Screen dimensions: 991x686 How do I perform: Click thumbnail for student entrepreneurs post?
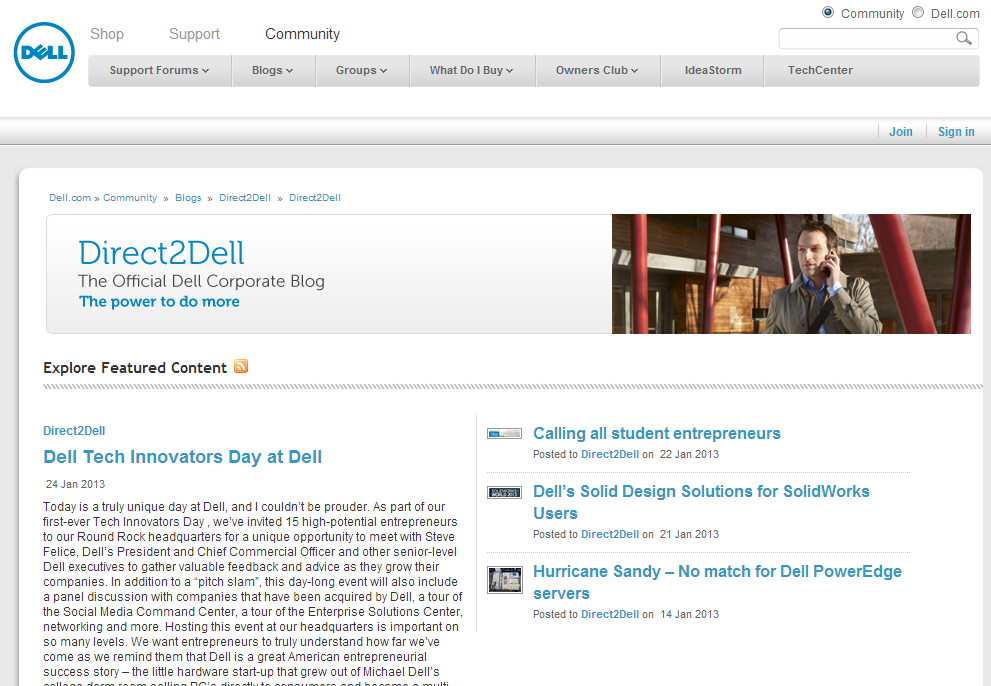(504, 433)
